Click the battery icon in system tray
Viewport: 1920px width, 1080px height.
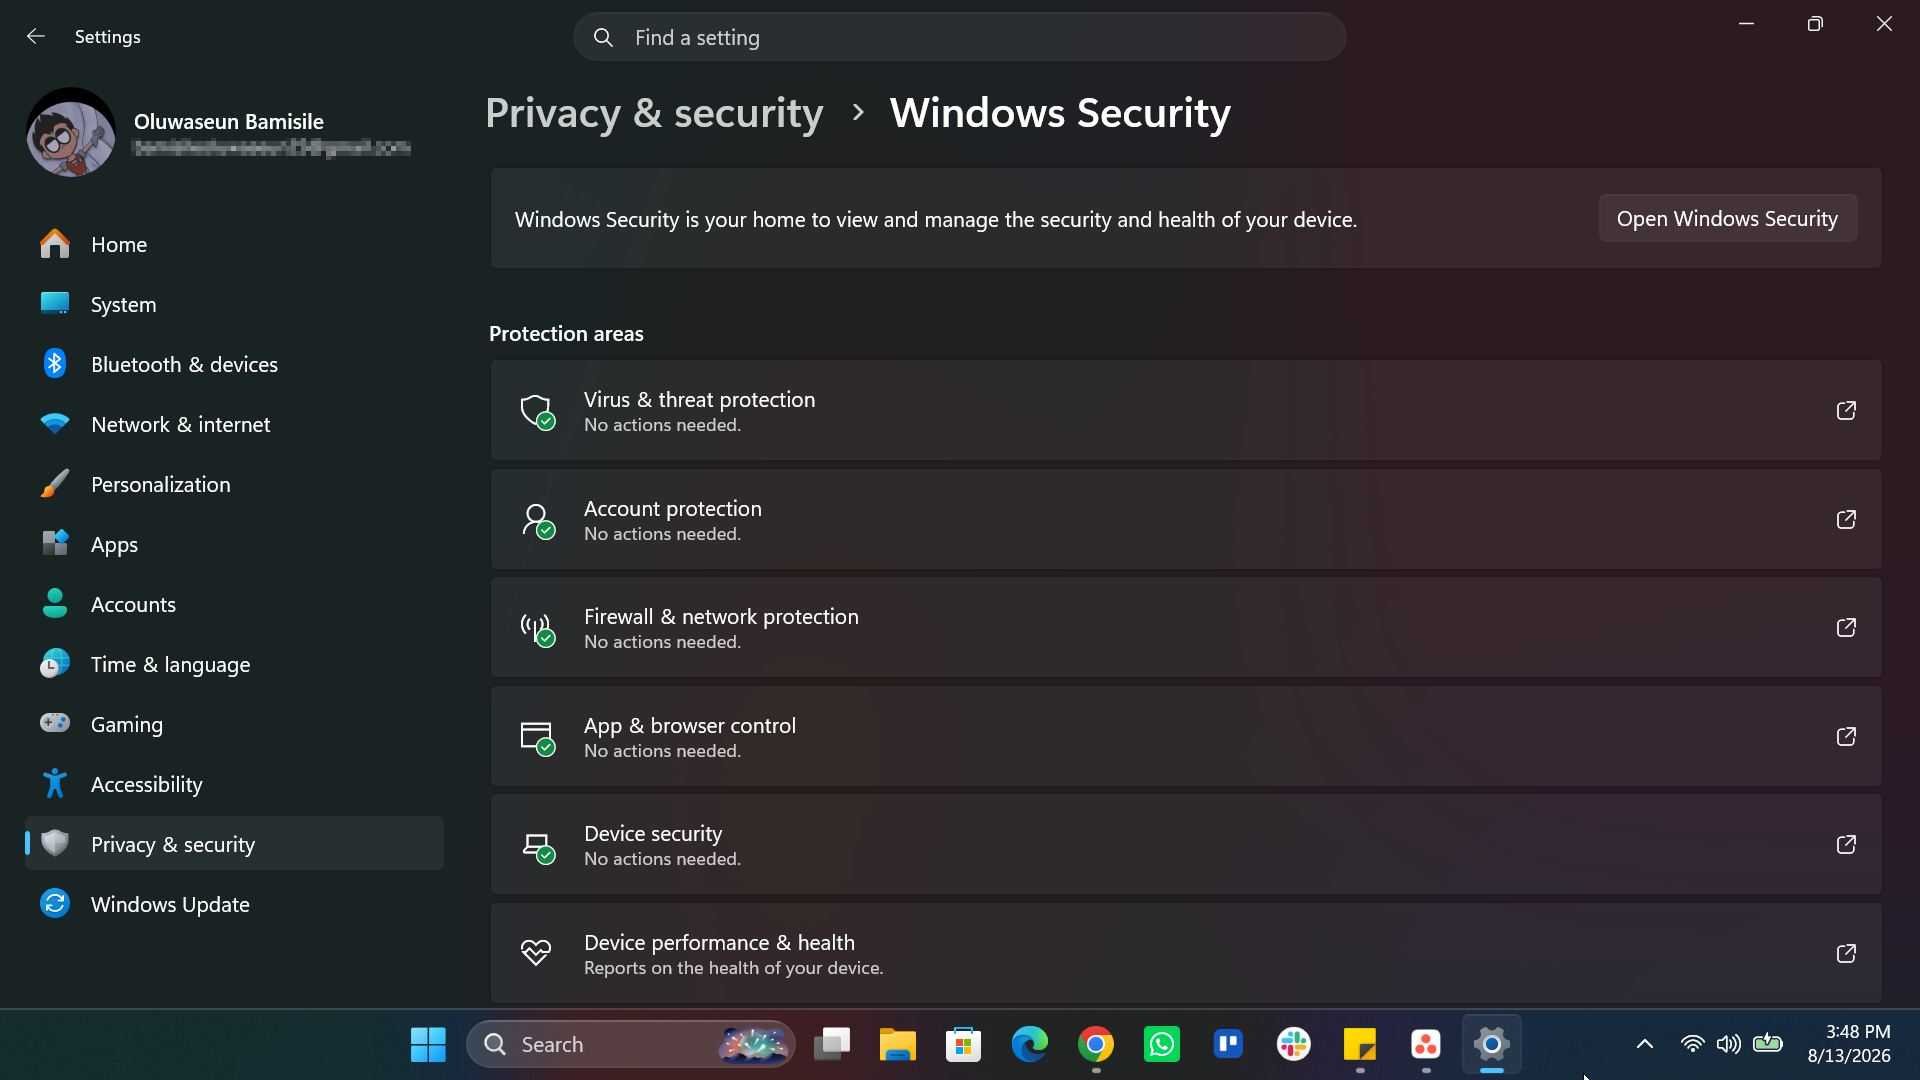click(x=1767, y=1043)
